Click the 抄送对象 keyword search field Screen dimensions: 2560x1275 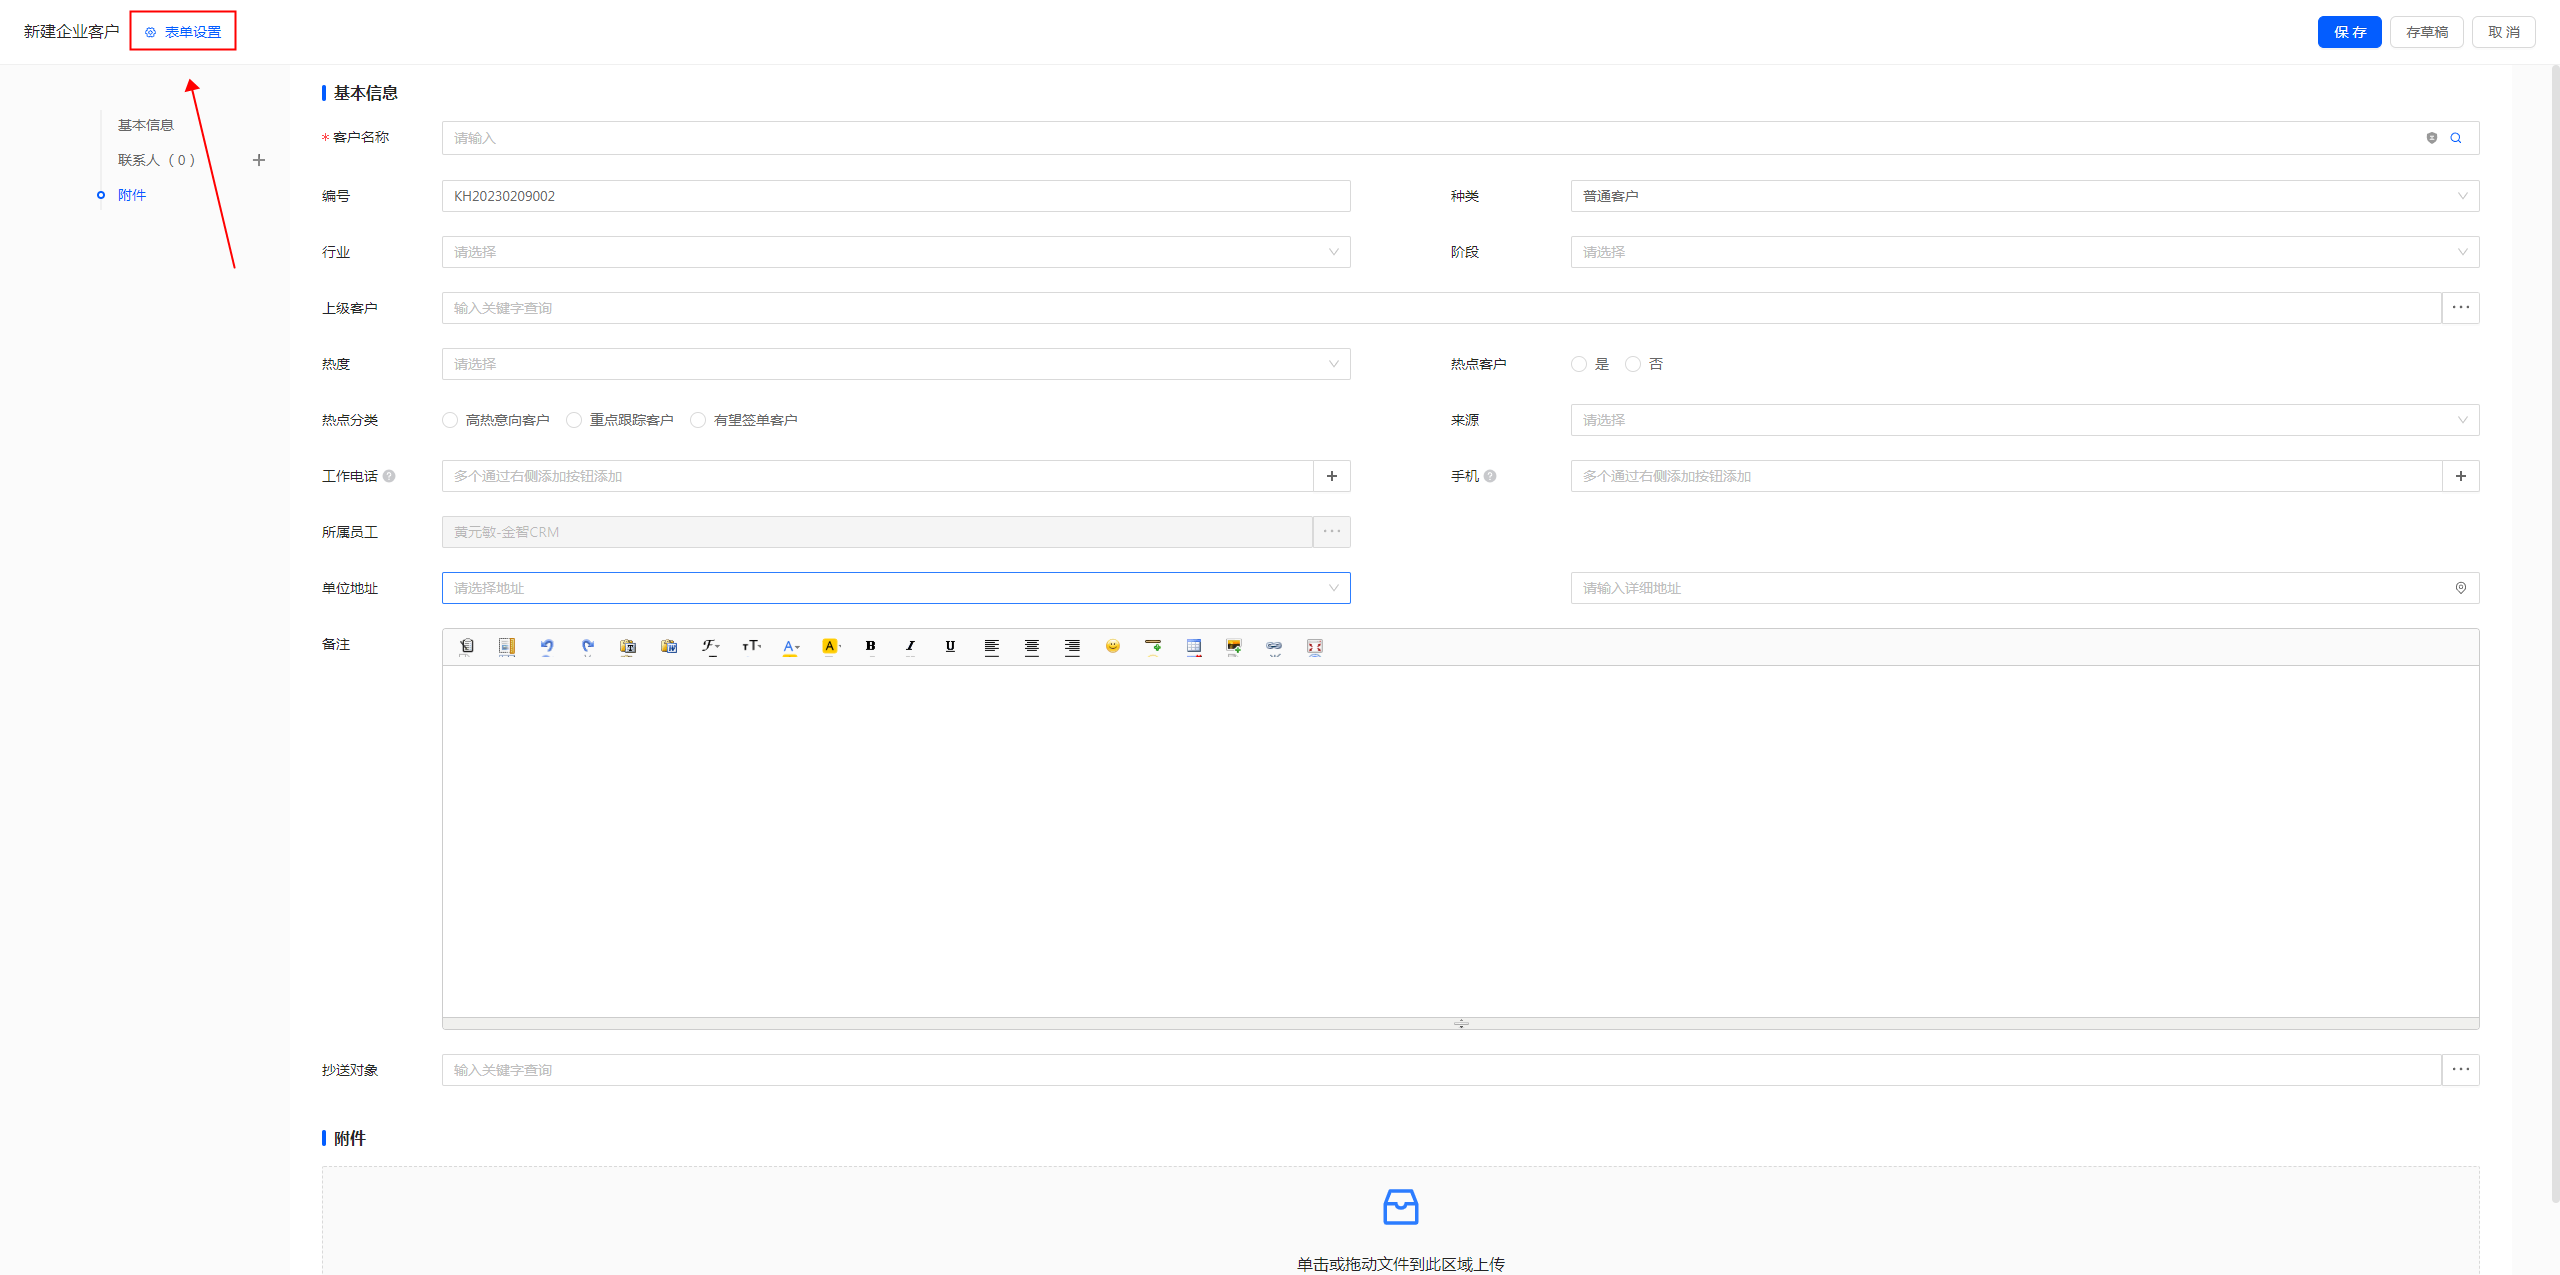point(1442,1070)
